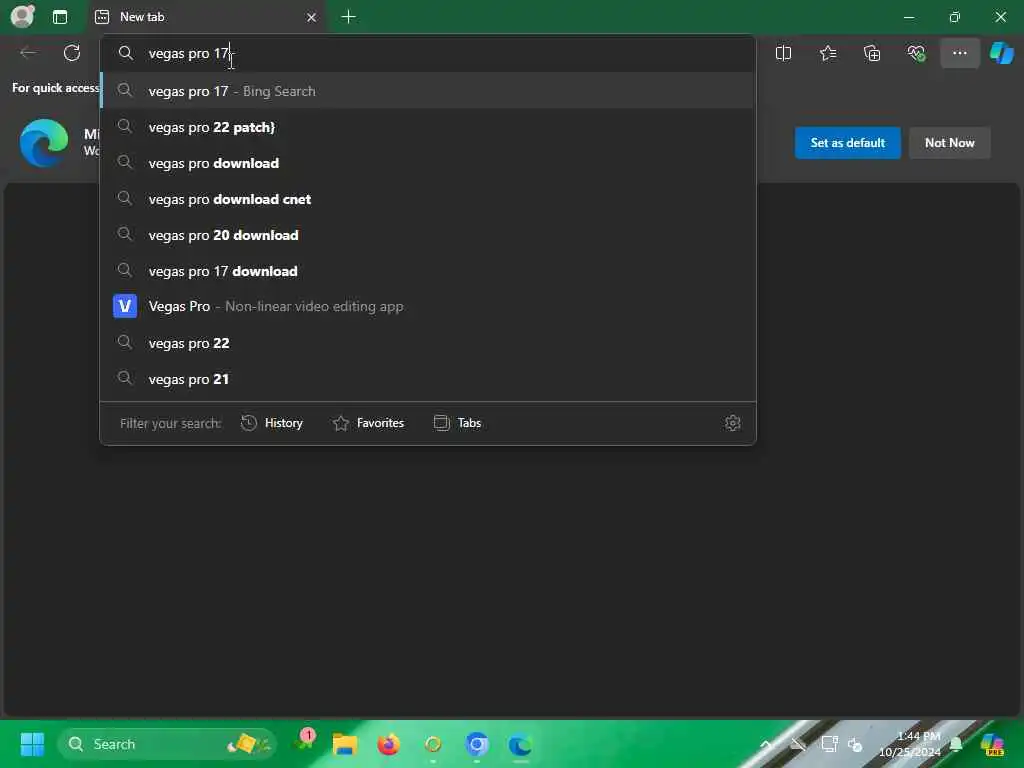1024x768 pixels.
Task: Open the Collections toolbar icon
Action: (872, 53)
